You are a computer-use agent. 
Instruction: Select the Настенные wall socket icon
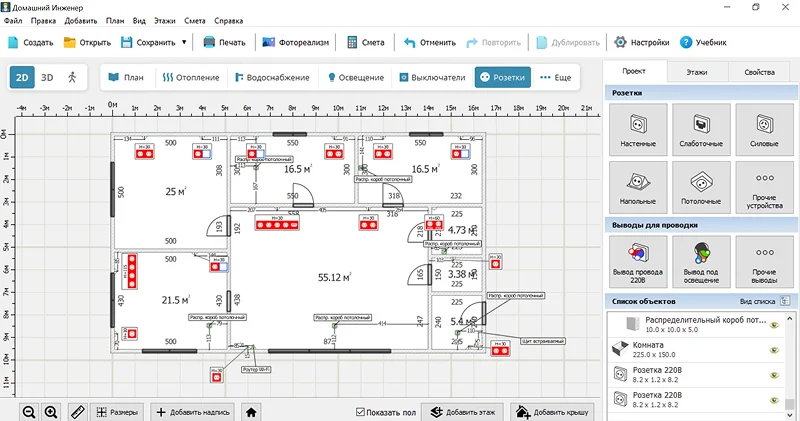pyautogui.click(x=638, y=129)
